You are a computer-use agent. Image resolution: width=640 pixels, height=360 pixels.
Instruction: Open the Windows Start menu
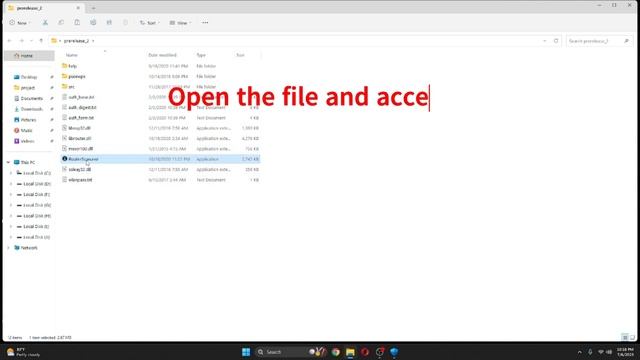246,352
